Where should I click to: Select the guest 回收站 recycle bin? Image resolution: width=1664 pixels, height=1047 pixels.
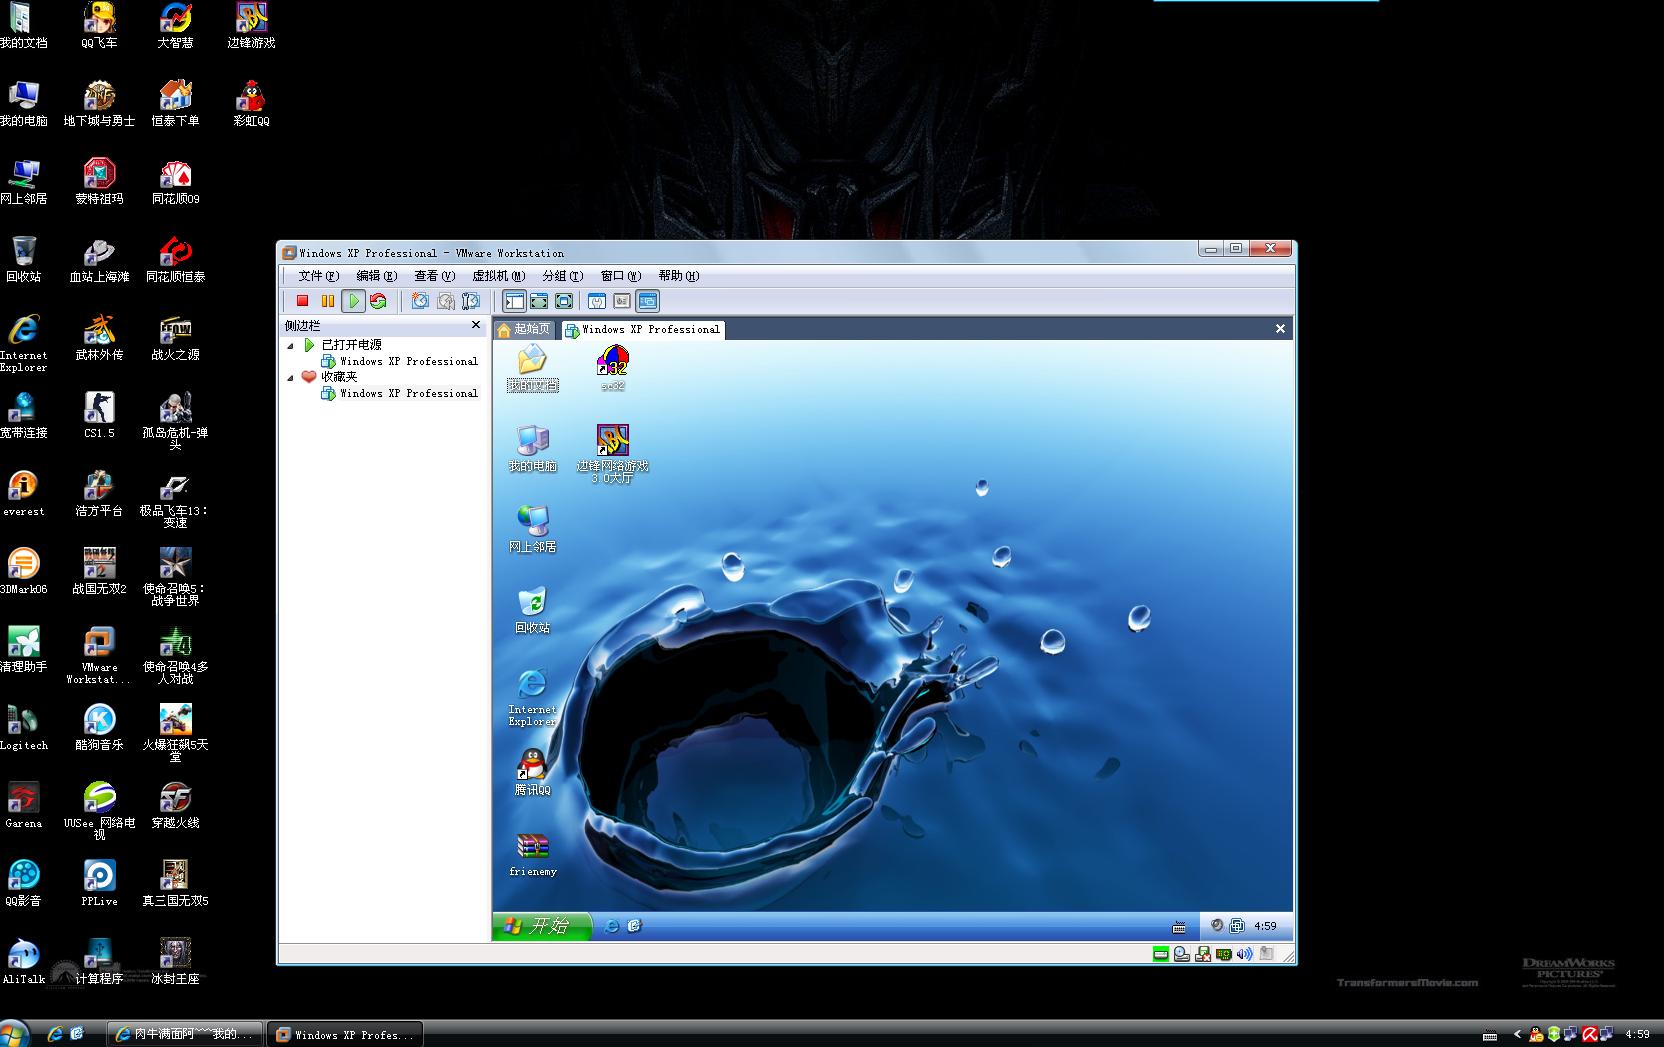pos(532,610)
